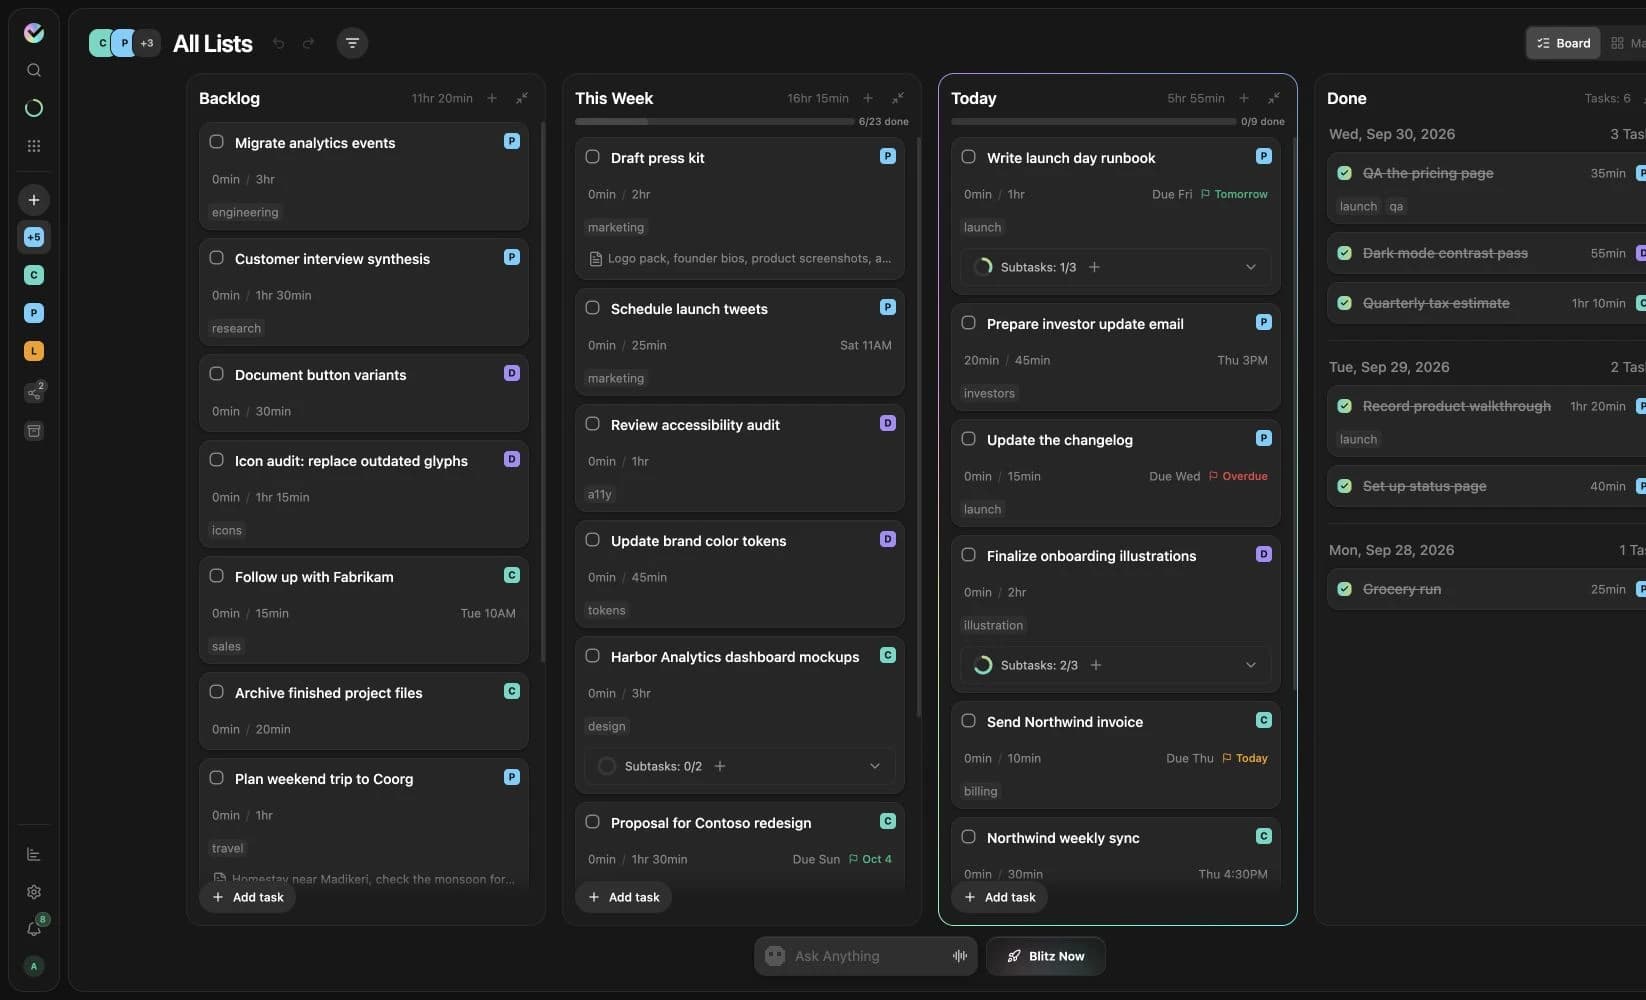Click the plus create button in sidebar
This screenshot has width=1646, height=1000.
point(34,200)
